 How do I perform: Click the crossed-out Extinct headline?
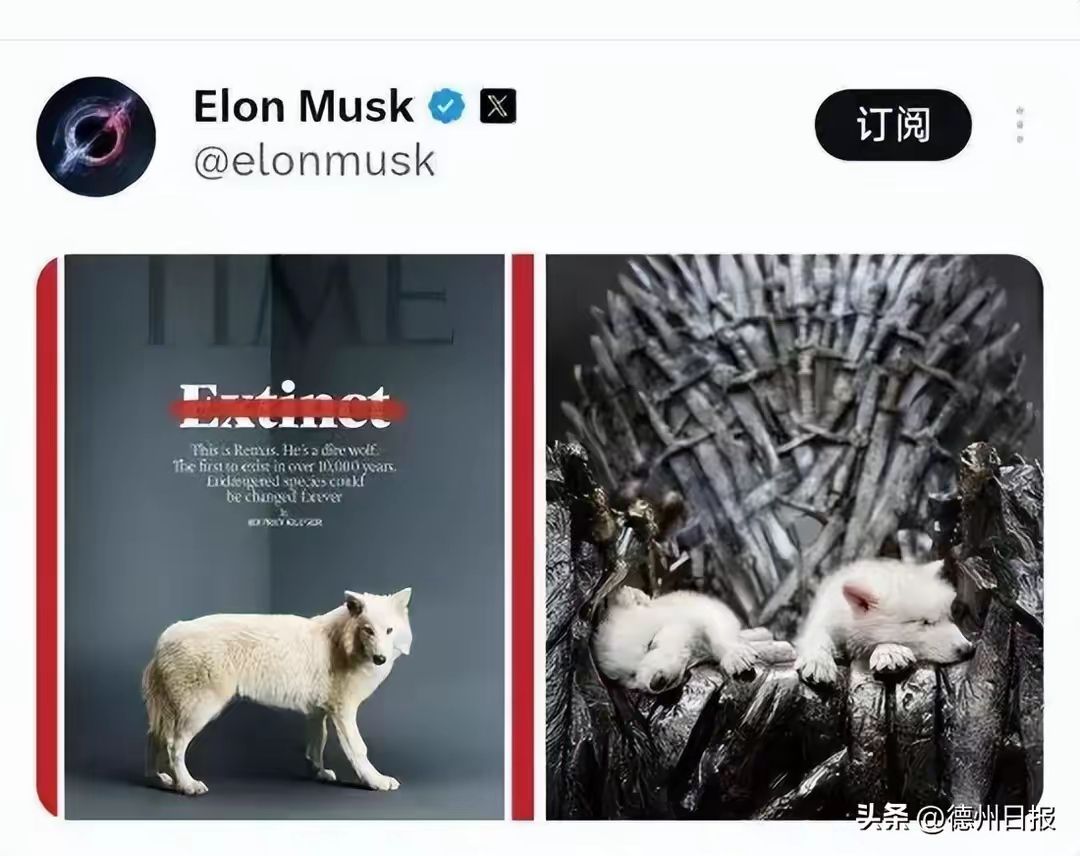(286, 408)
